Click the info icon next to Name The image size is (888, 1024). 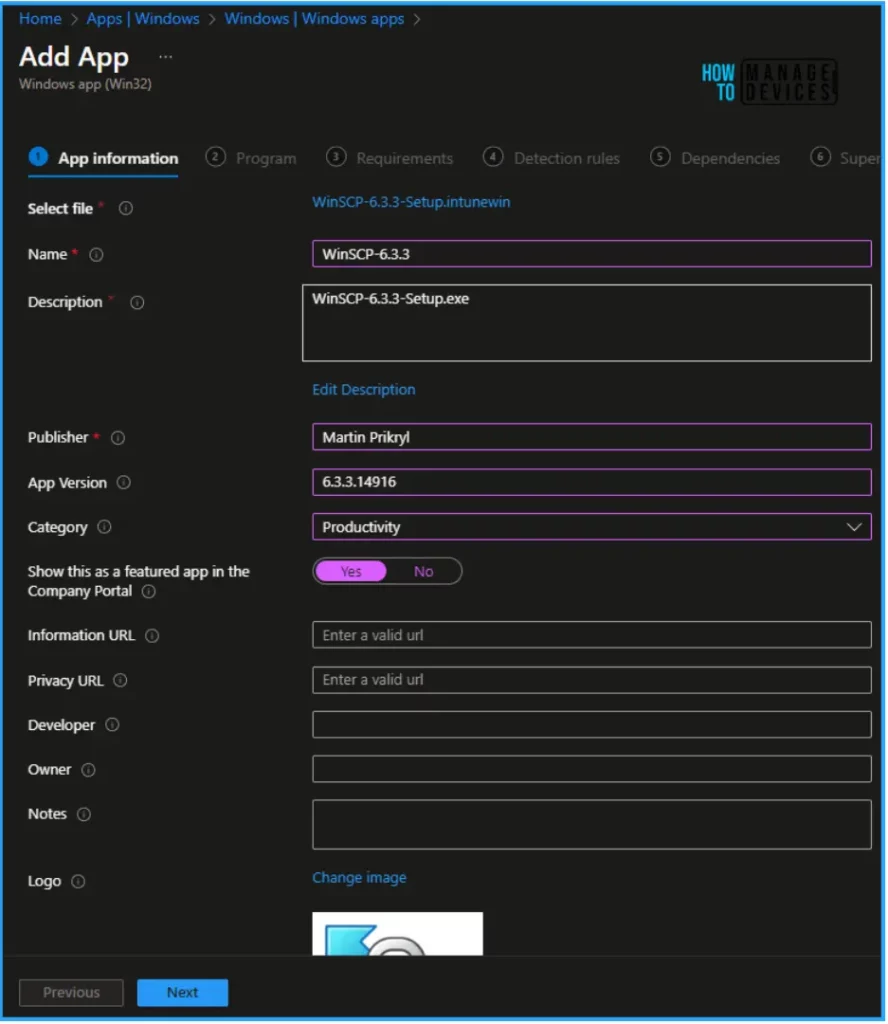(x=96, y=255)
